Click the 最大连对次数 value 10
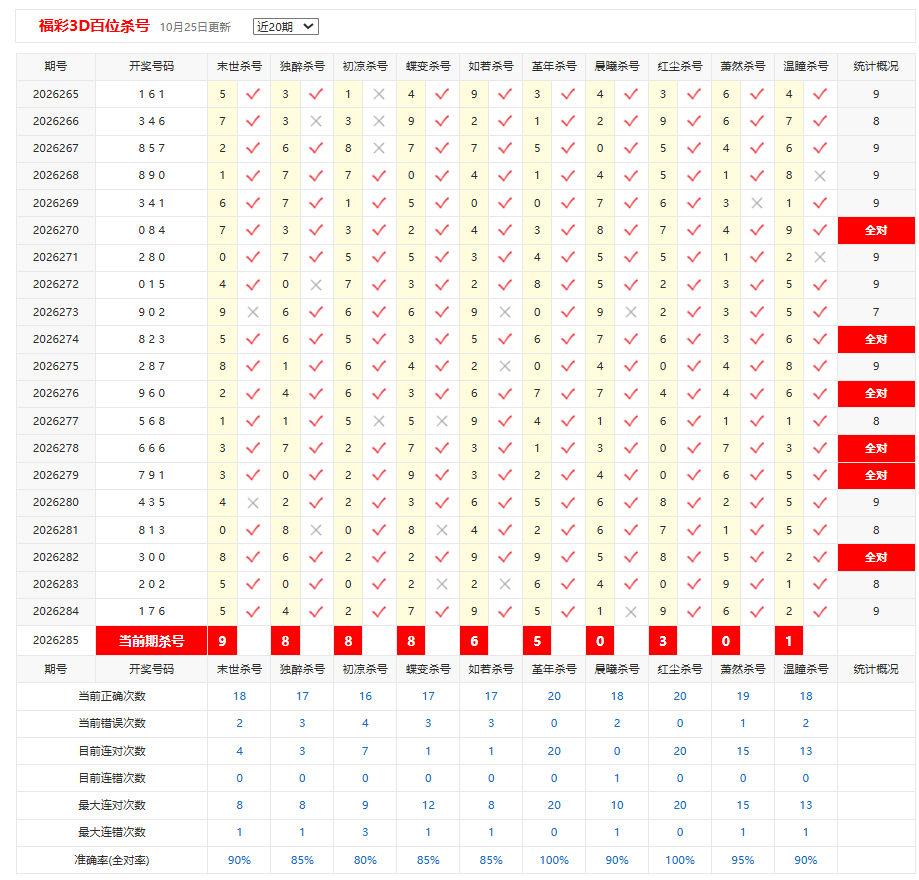Viewport: 919px width, 880px height. click(617, 806)
